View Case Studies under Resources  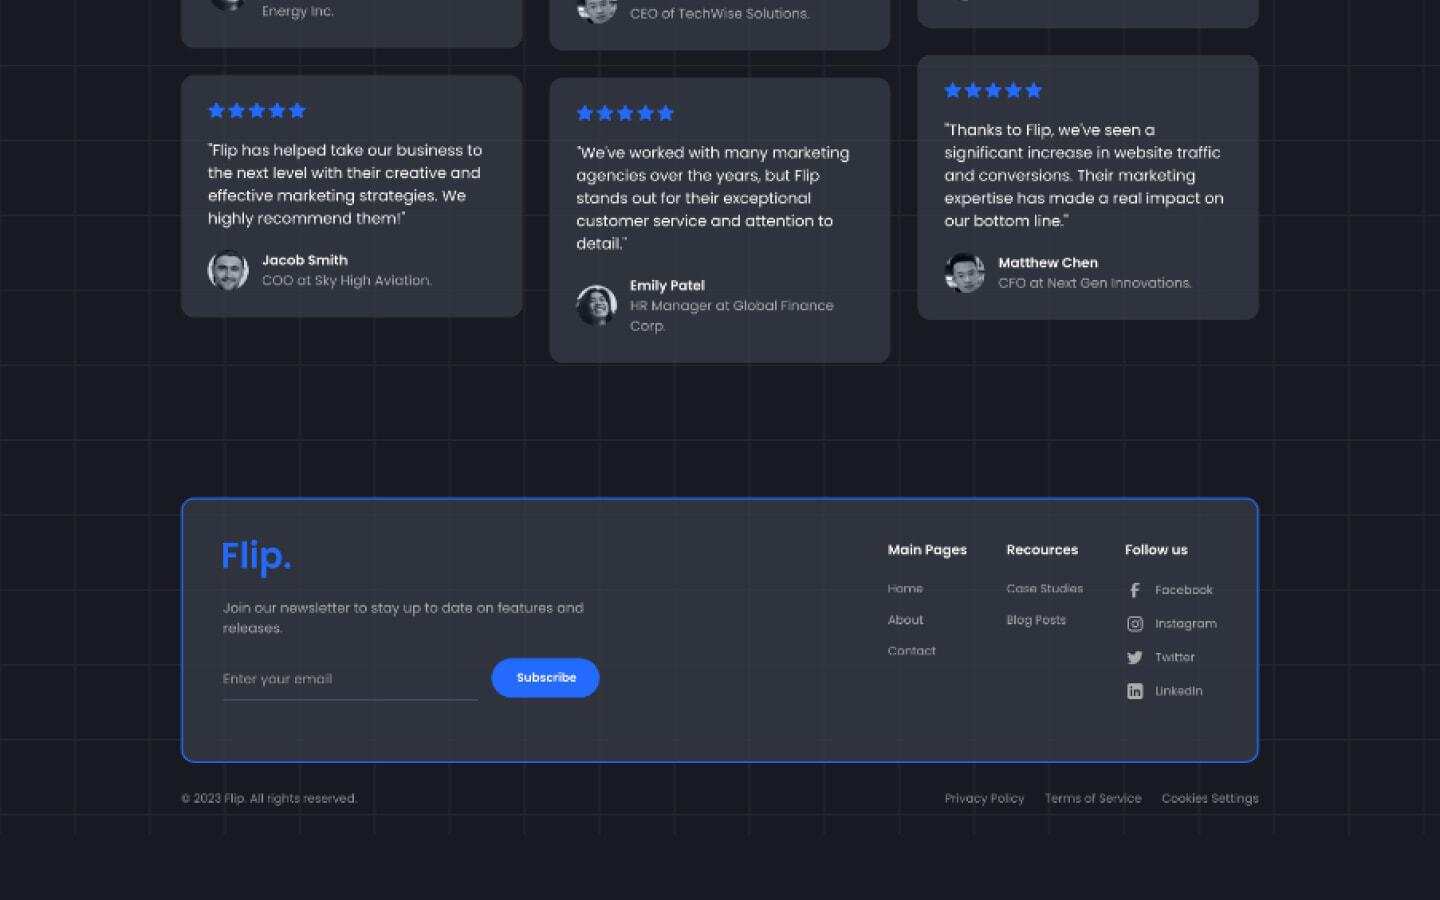click(1045, 588)
